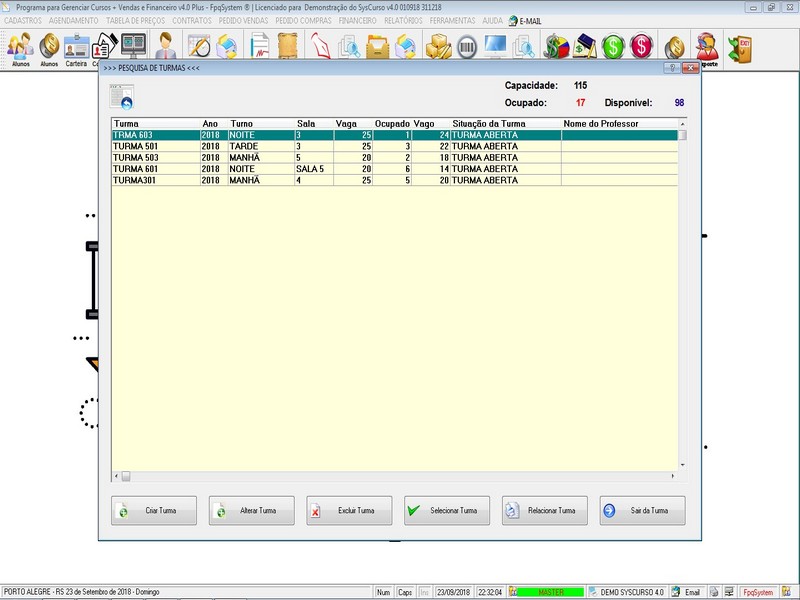This screenshot has height=600, width=800.
Task: Click the SALA 5 cell
Action: point(314,169)
